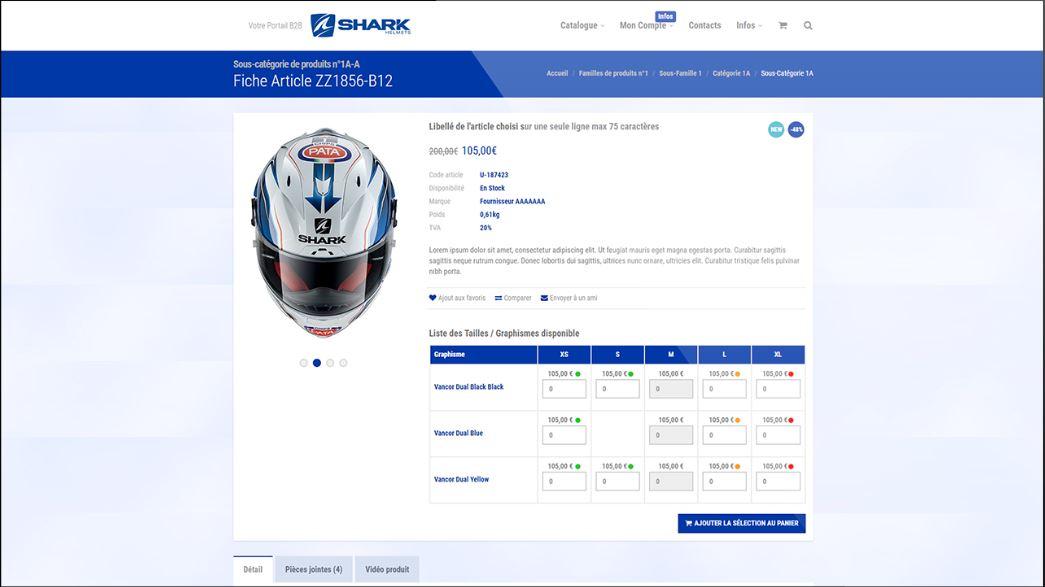Open the Vancor Dual Black Black graphic link
The height and width of the screenshot is (587, 1045).
[469, 386]
